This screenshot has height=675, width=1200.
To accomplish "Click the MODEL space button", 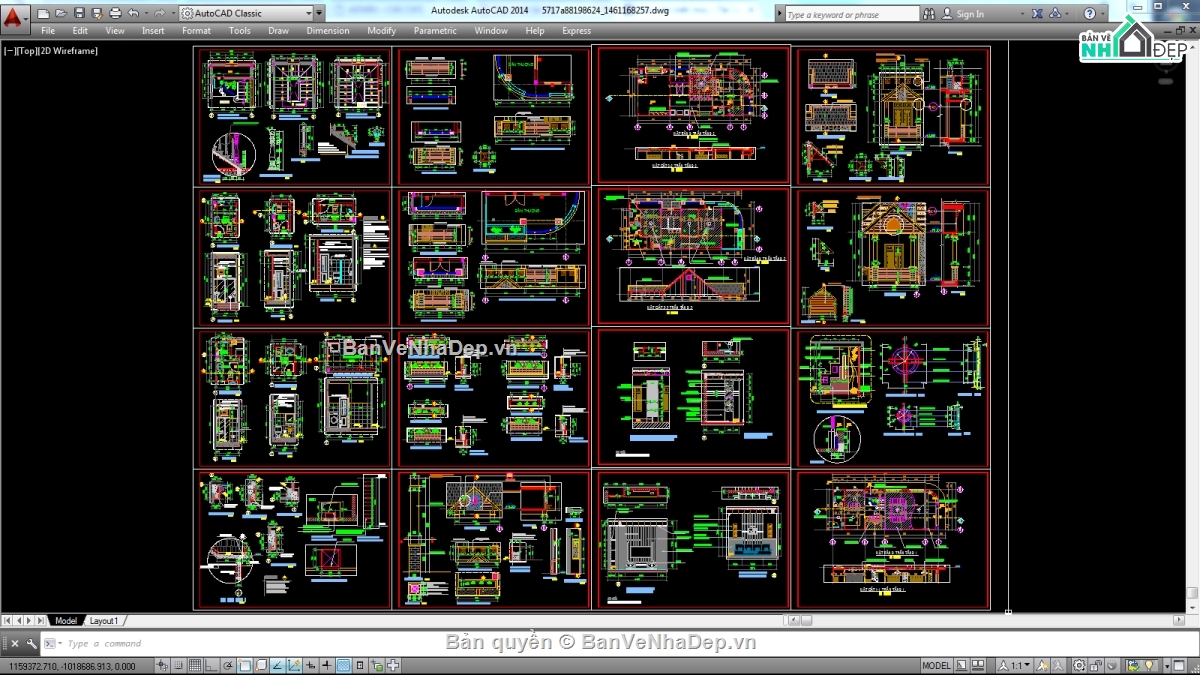I will tap(936, 666).
